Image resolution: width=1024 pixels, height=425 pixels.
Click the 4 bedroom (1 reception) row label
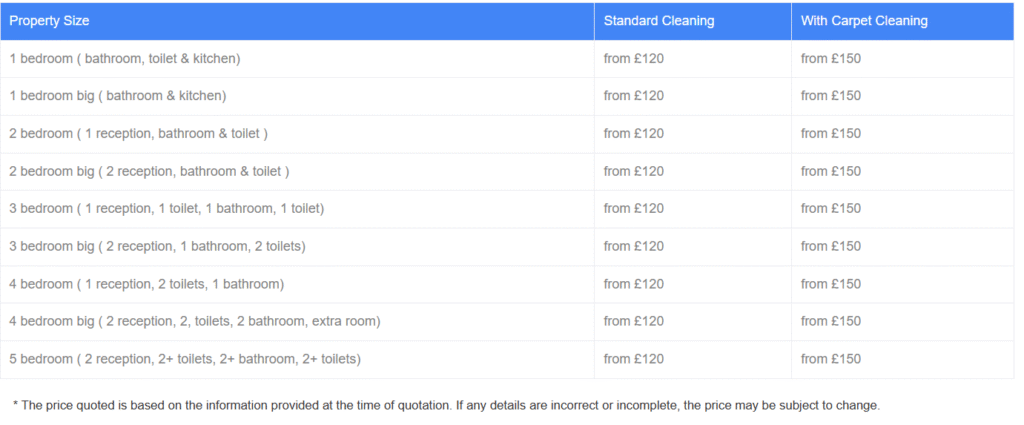(x=147, y=284)
